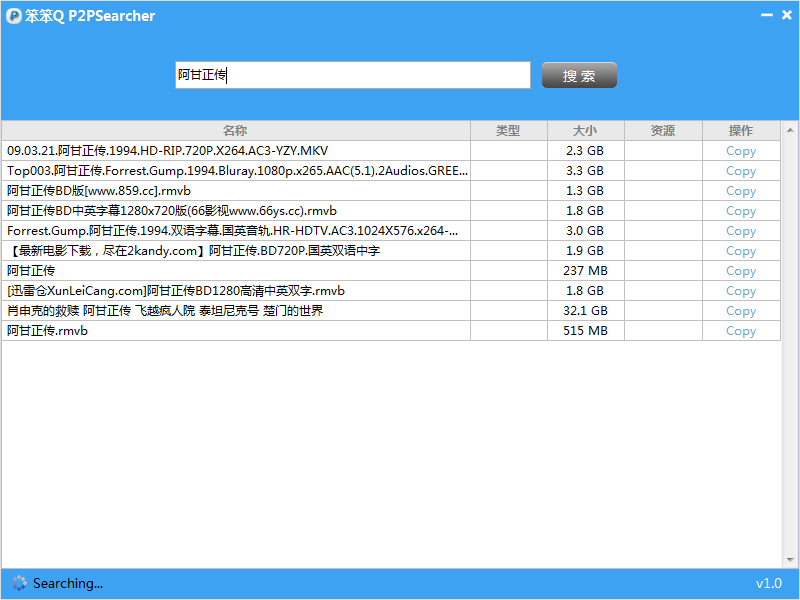
Task: Click the 3.0 GB size cell
Action: [x=585, y=231]
